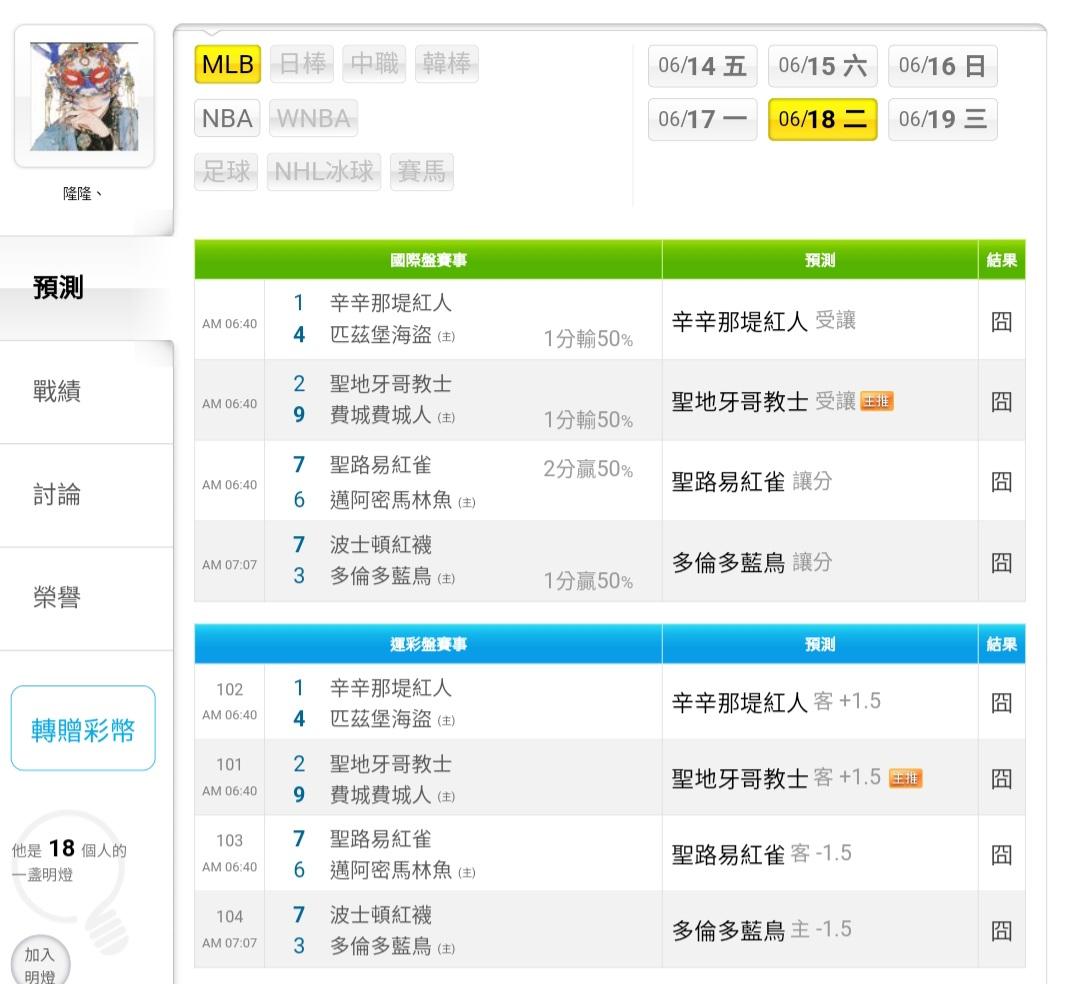The width and height of the screenshot is (1080, 984).
Task: Open the 討論 sidebar section
Action: pos(86,495)
